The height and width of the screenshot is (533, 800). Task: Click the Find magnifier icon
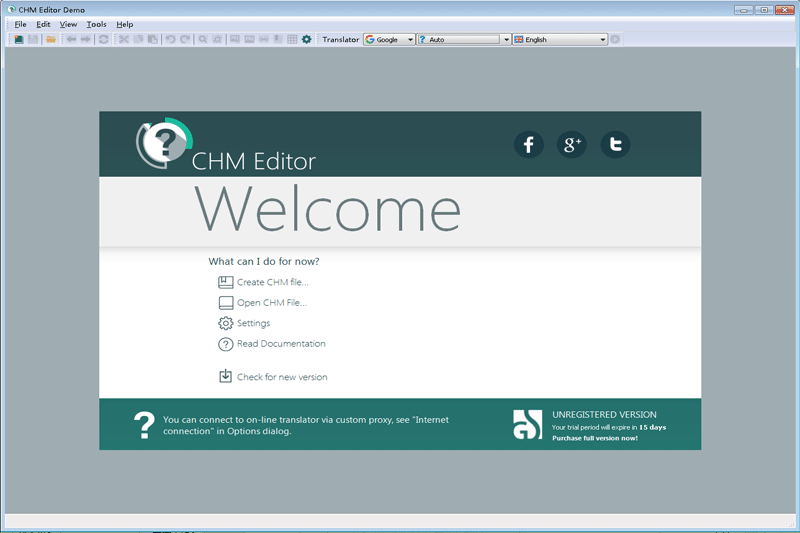[x=203, y=39]
